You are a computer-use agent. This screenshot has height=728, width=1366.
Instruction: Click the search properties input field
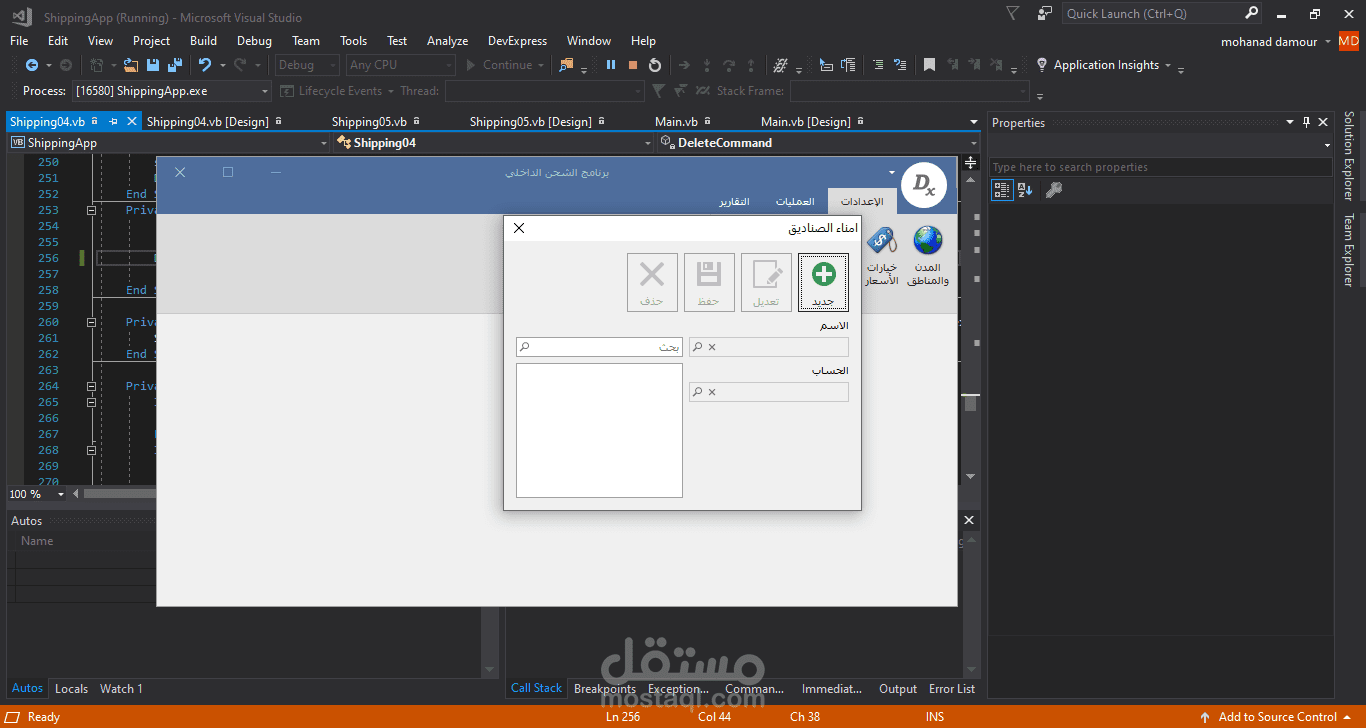coord(1161,167)
